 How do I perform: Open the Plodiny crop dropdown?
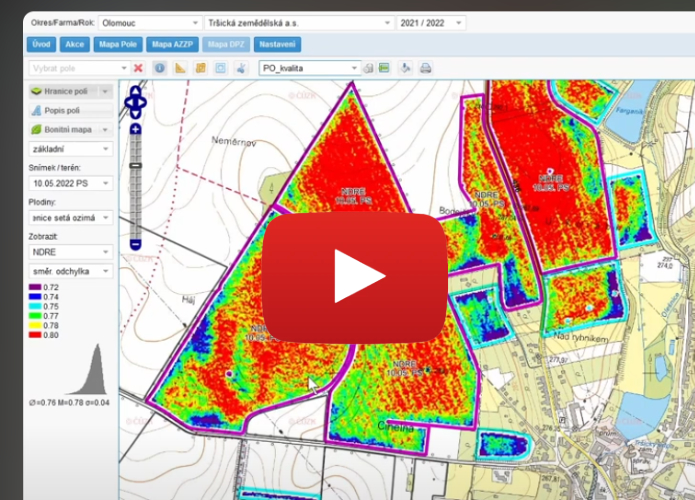point(71,218)
